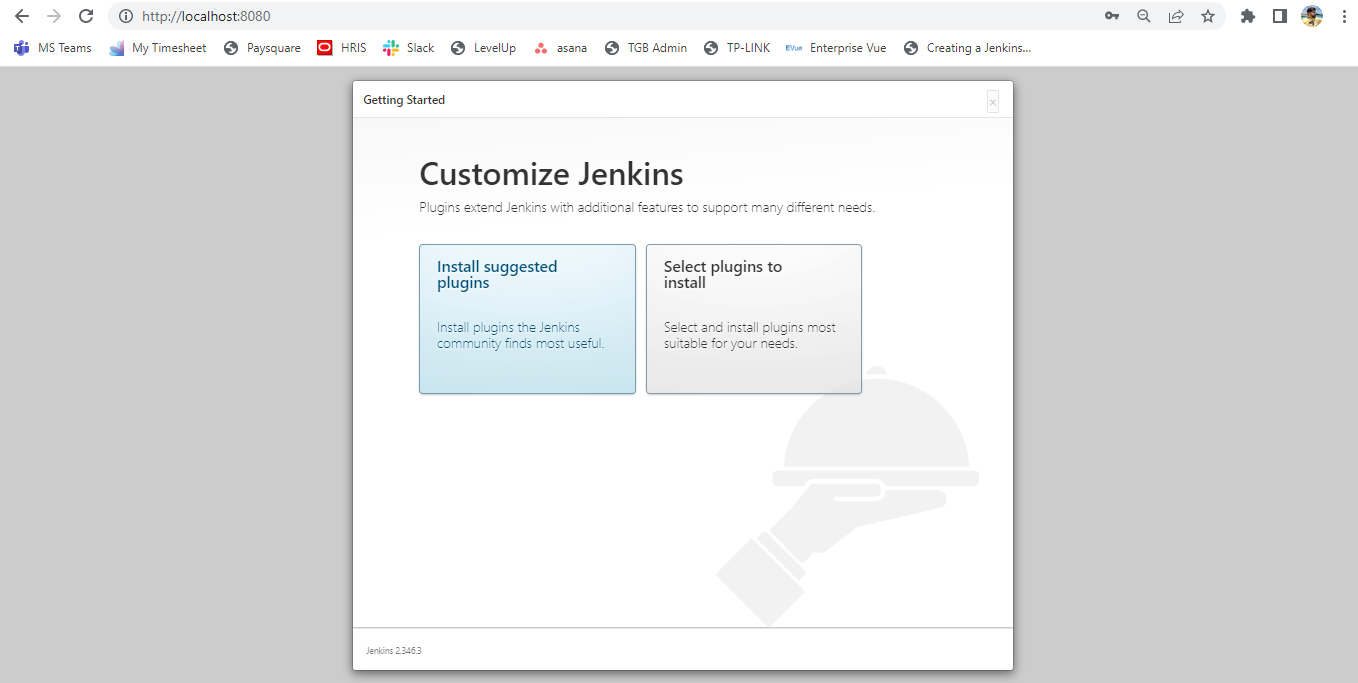Close the Getting Started dialog
The width and height of the screenshot is (1358, 683).
(x=992, y=101)
